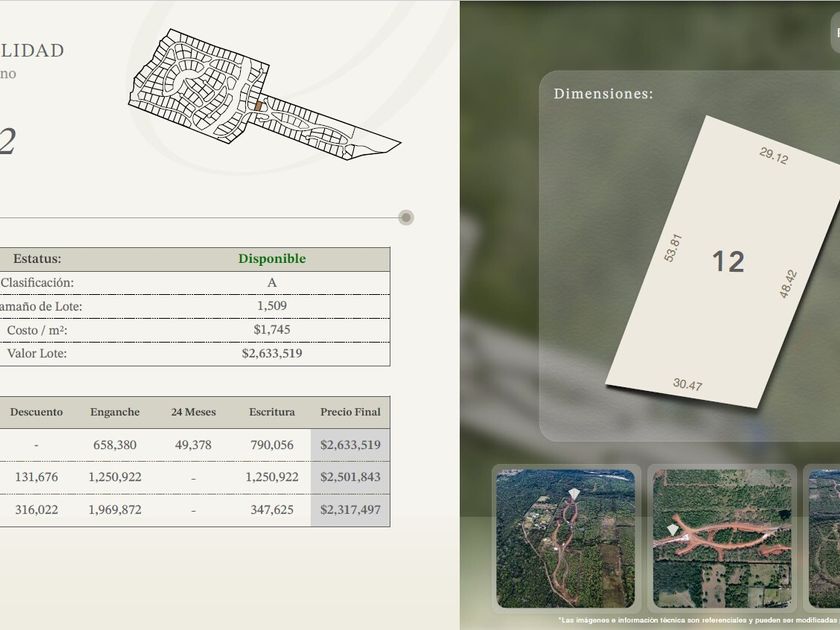The height and width of the screenshot is (630, 840).
Task: Click the enganche value '658,380'
Action: pos(115,445)
